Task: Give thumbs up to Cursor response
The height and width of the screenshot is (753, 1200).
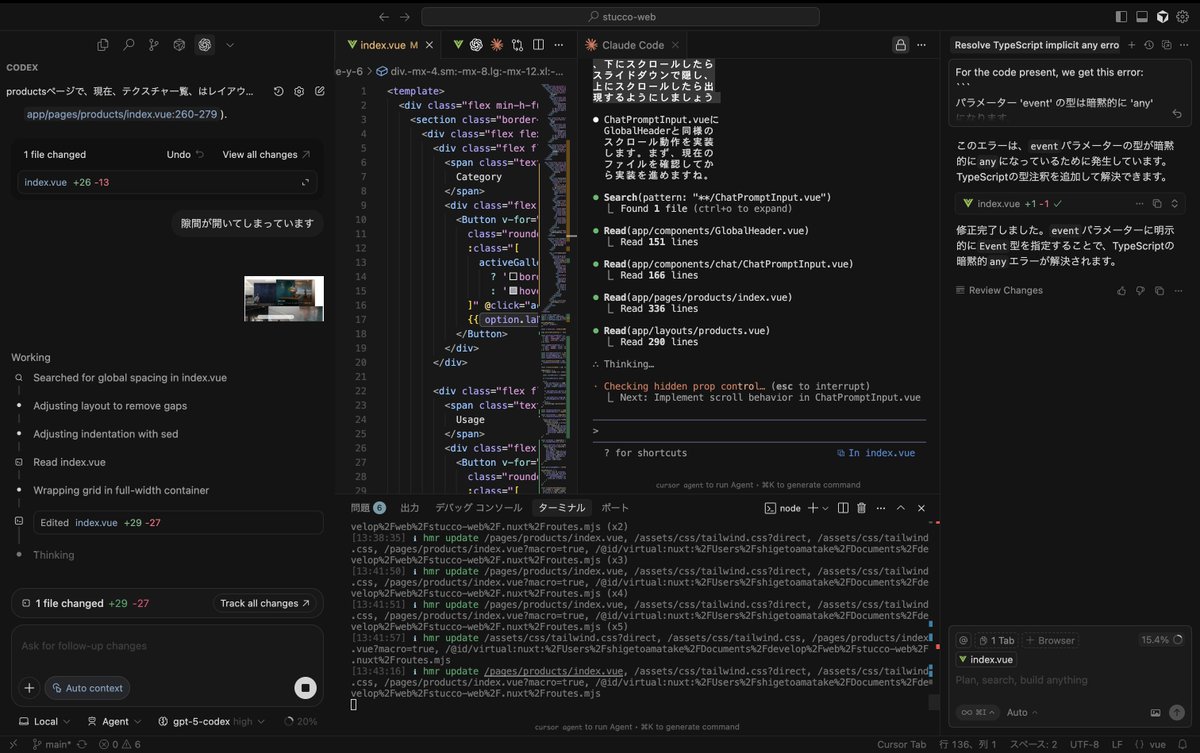Action: (1122, 290)
